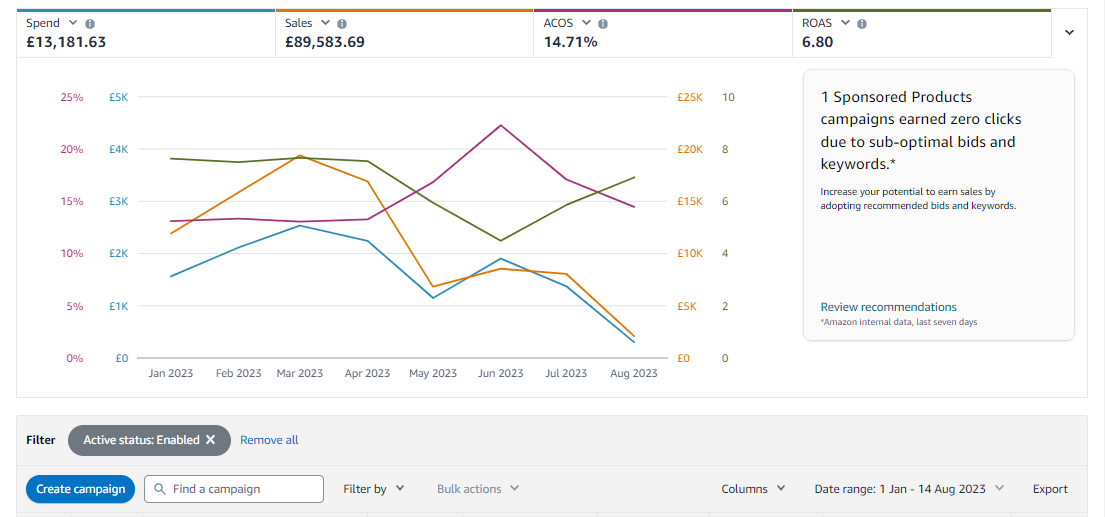Click the Jan 2023 axis label

pos(171,373)
